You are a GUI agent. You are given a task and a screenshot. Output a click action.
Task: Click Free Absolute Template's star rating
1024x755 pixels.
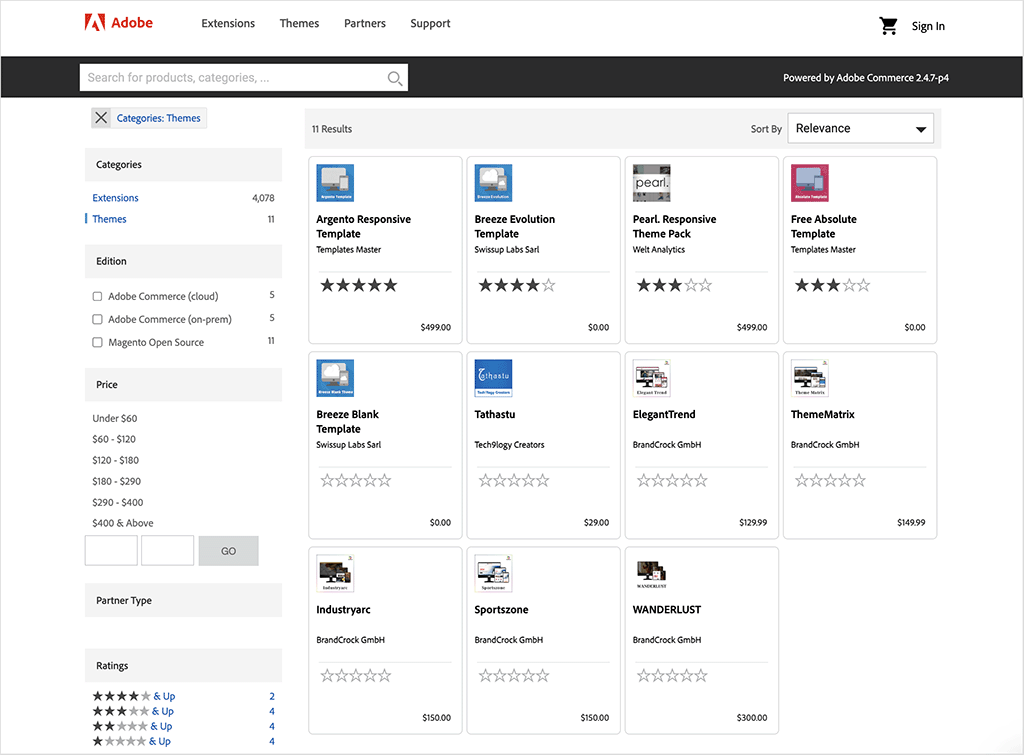coord(833,285)
